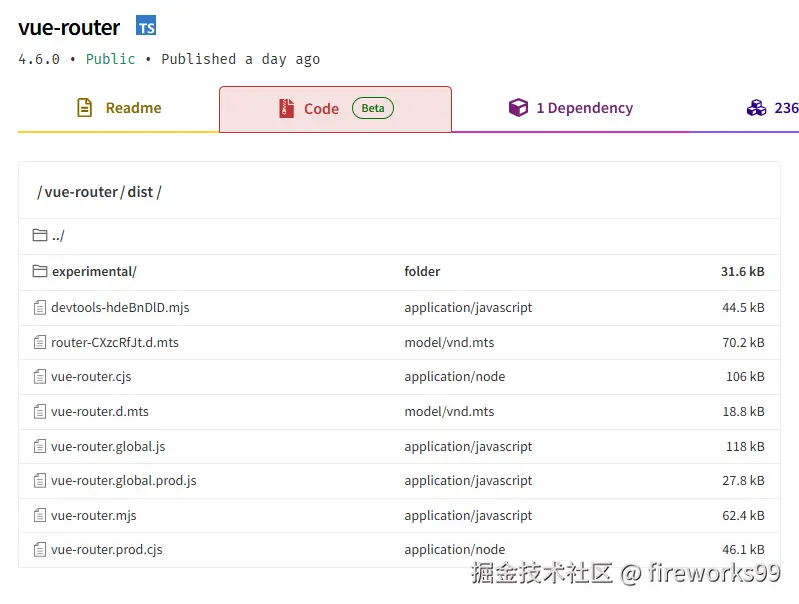The width and height of the screenshot is (799, 604).
Task: Click the 62.4 kB size value
Action: click(x=743, y=516)
